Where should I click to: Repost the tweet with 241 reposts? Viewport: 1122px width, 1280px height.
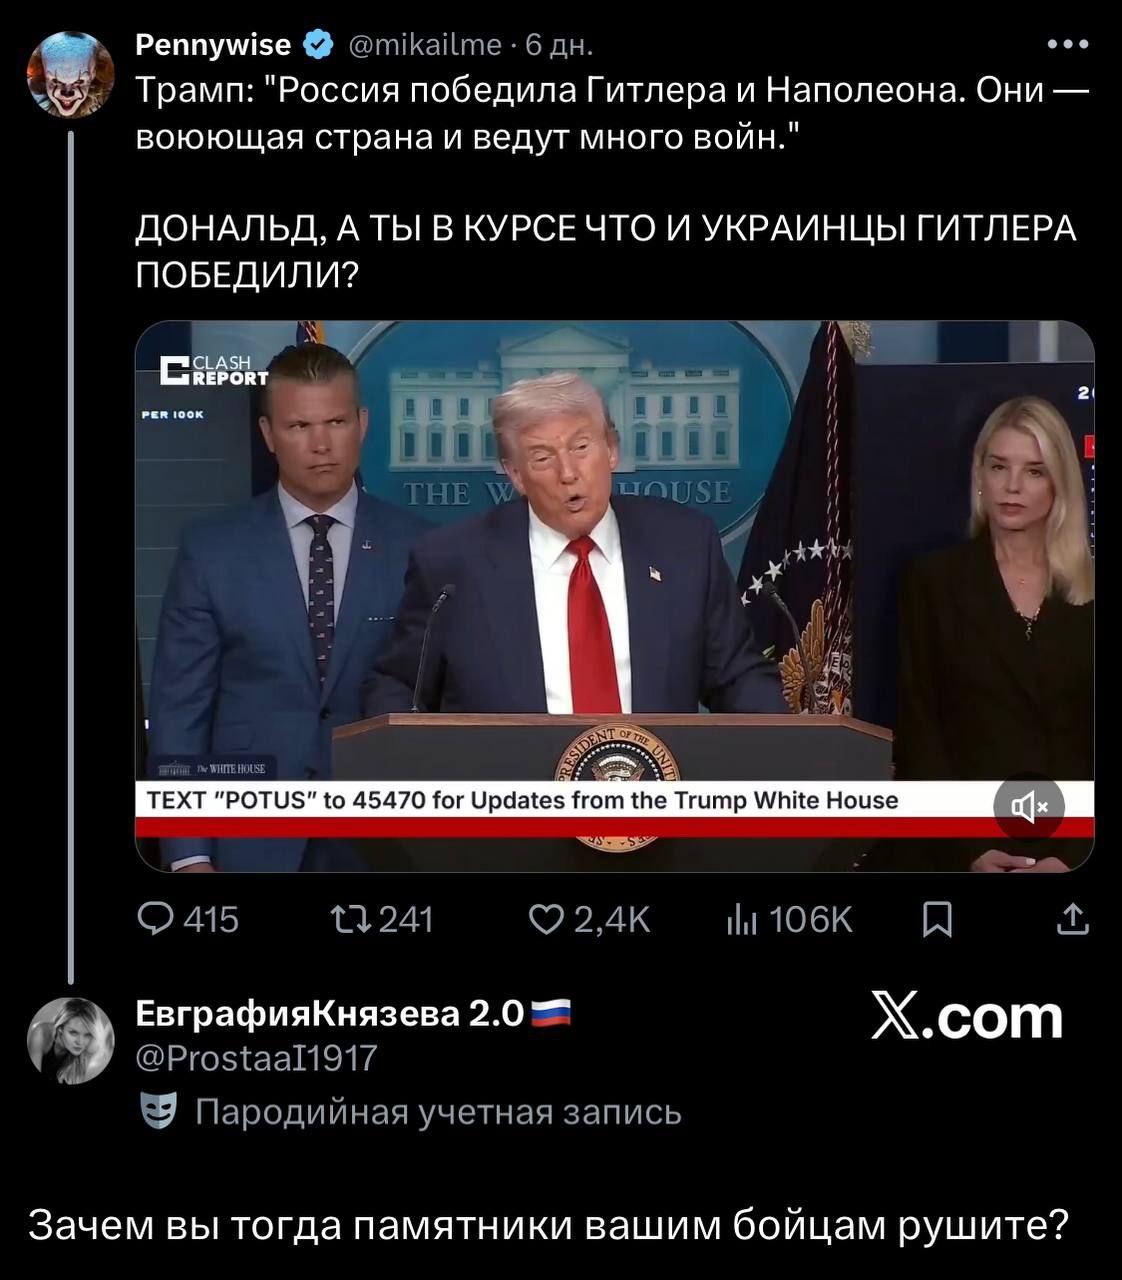tap(381, 919)
